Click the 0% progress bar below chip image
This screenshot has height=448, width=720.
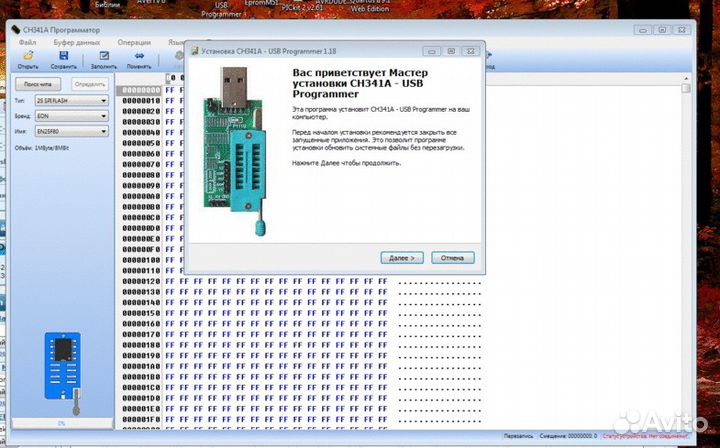[x=62, y=423]
